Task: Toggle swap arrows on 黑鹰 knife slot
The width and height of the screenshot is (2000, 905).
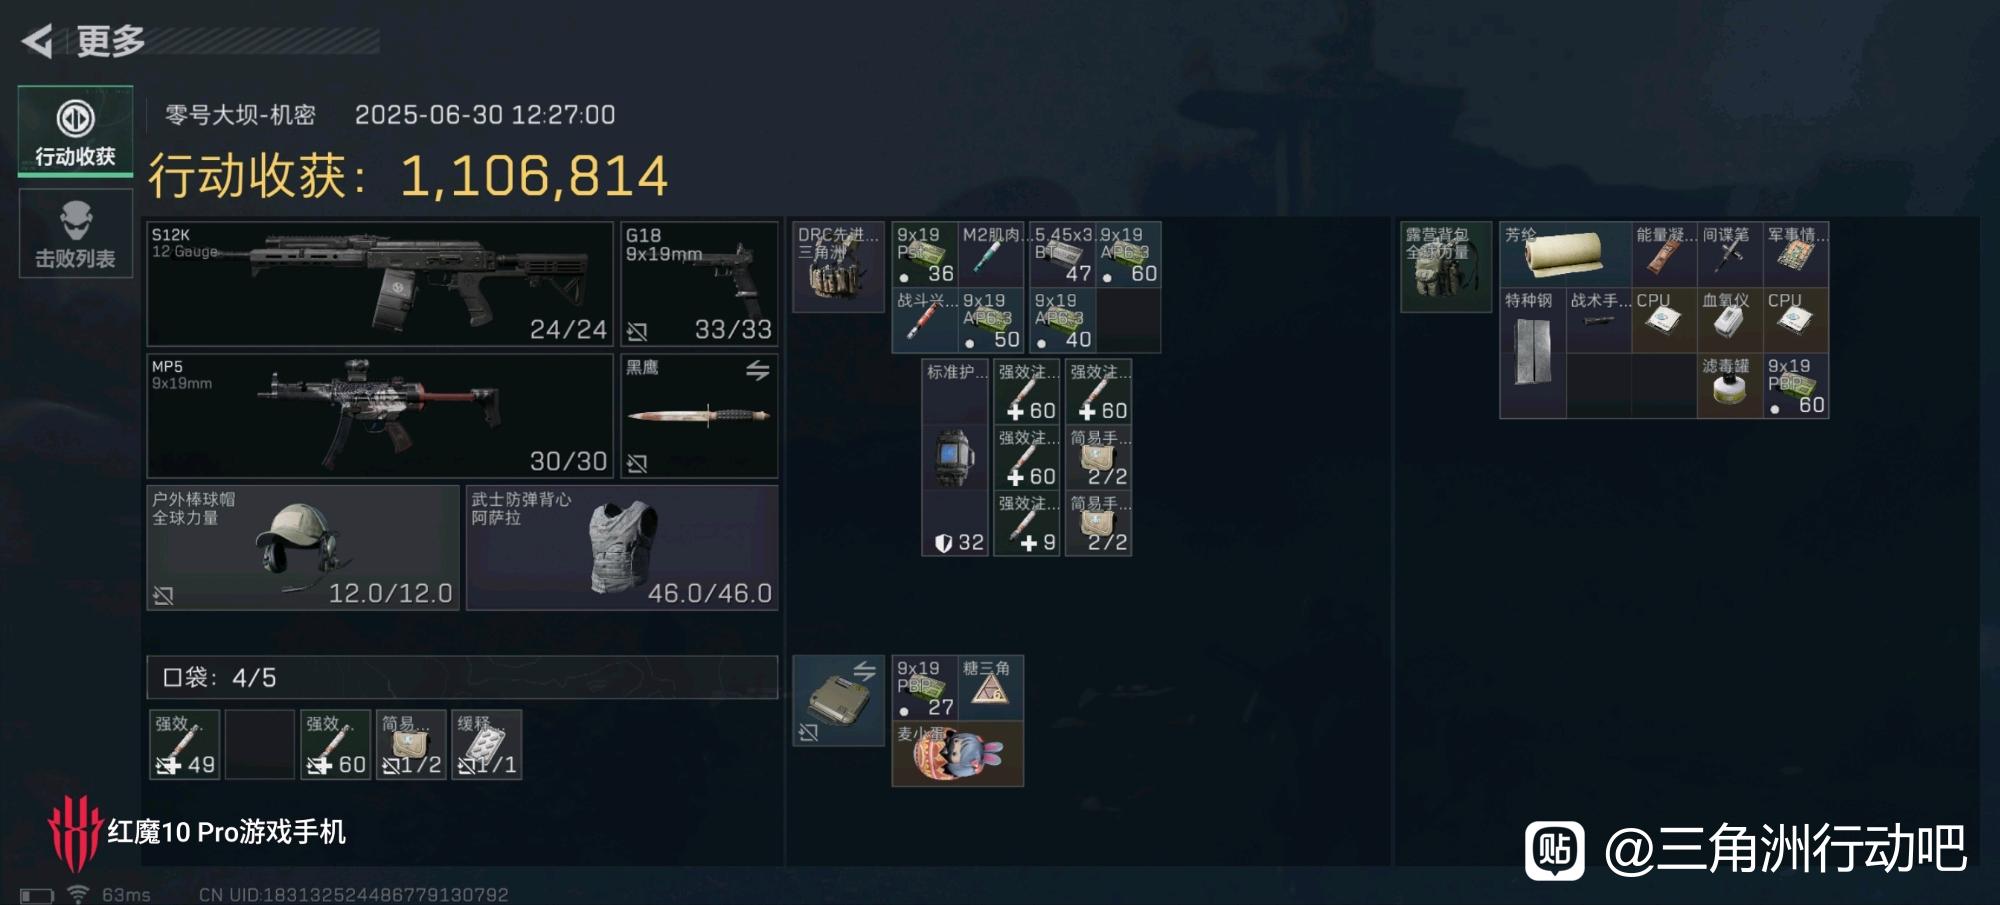Action: tap(757, 370)
